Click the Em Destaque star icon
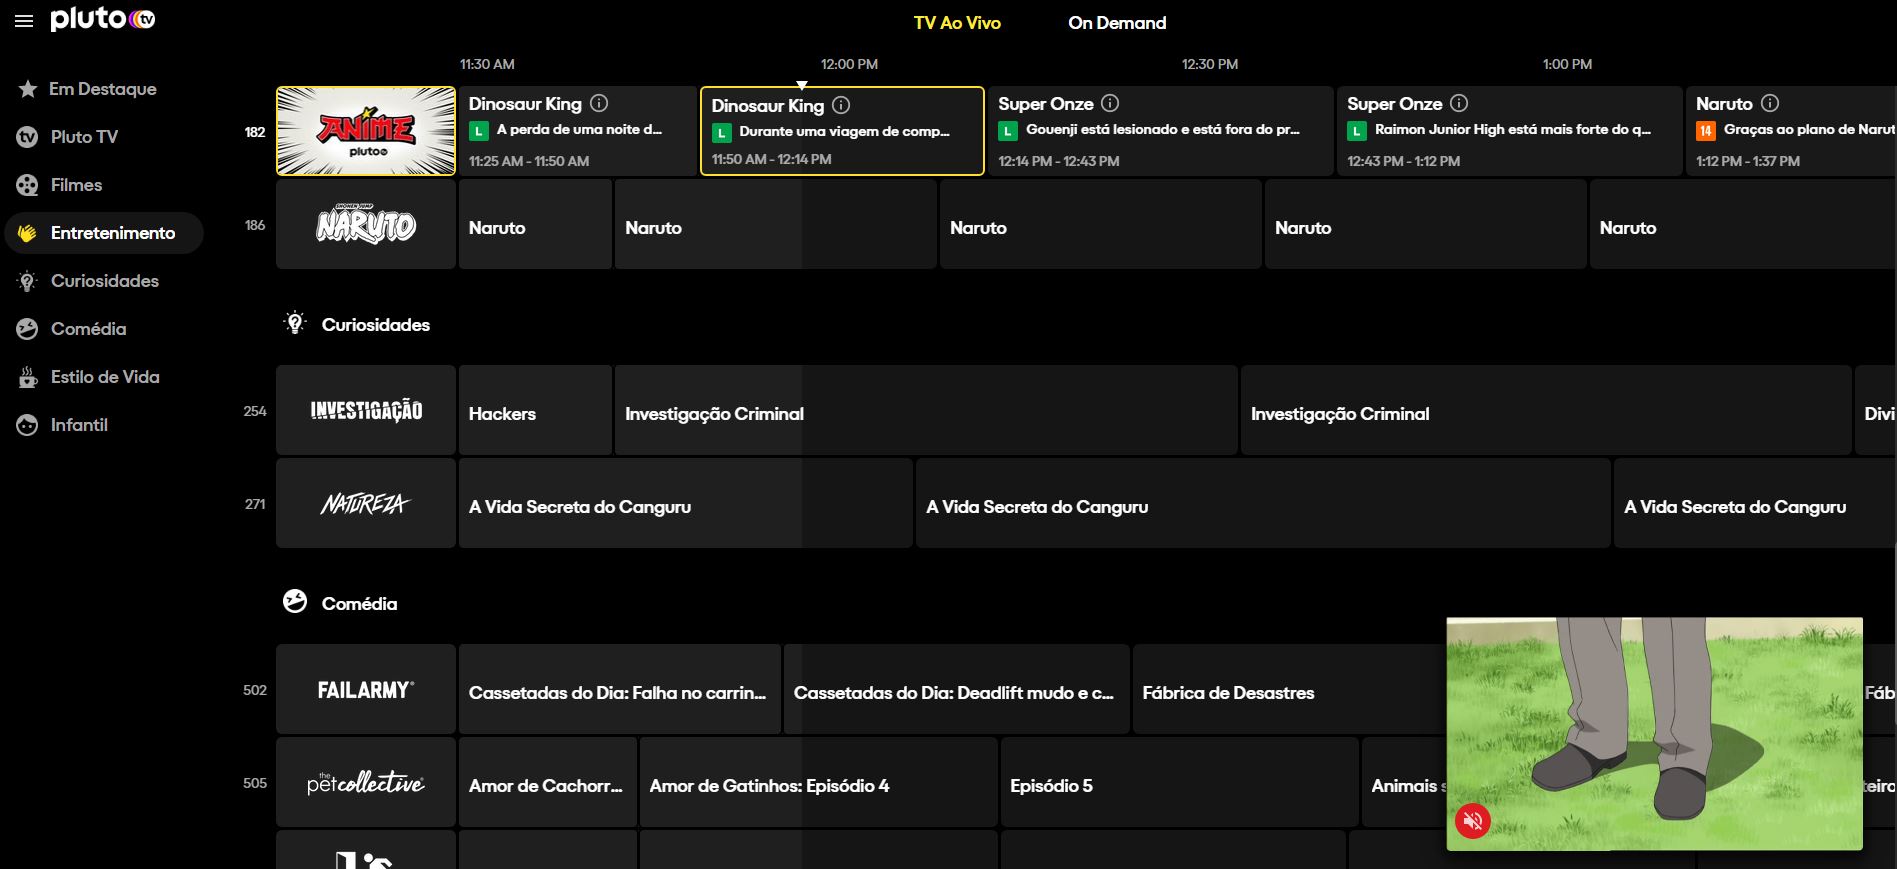The height and width of the screenshot is (869, 1897). [x=28, y=89]
